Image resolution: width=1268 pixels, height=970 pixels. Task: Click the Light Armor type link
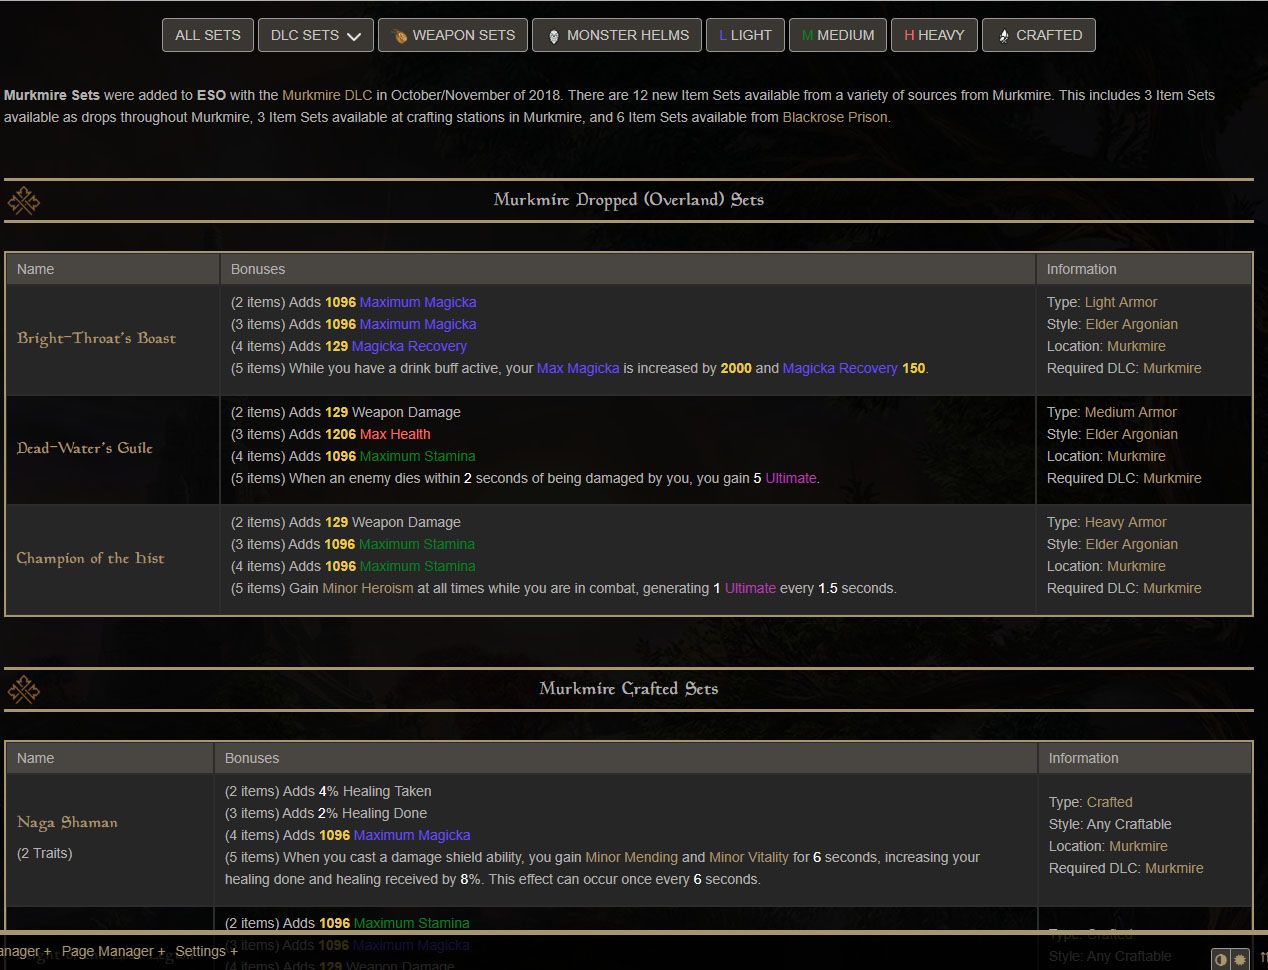1121,302
